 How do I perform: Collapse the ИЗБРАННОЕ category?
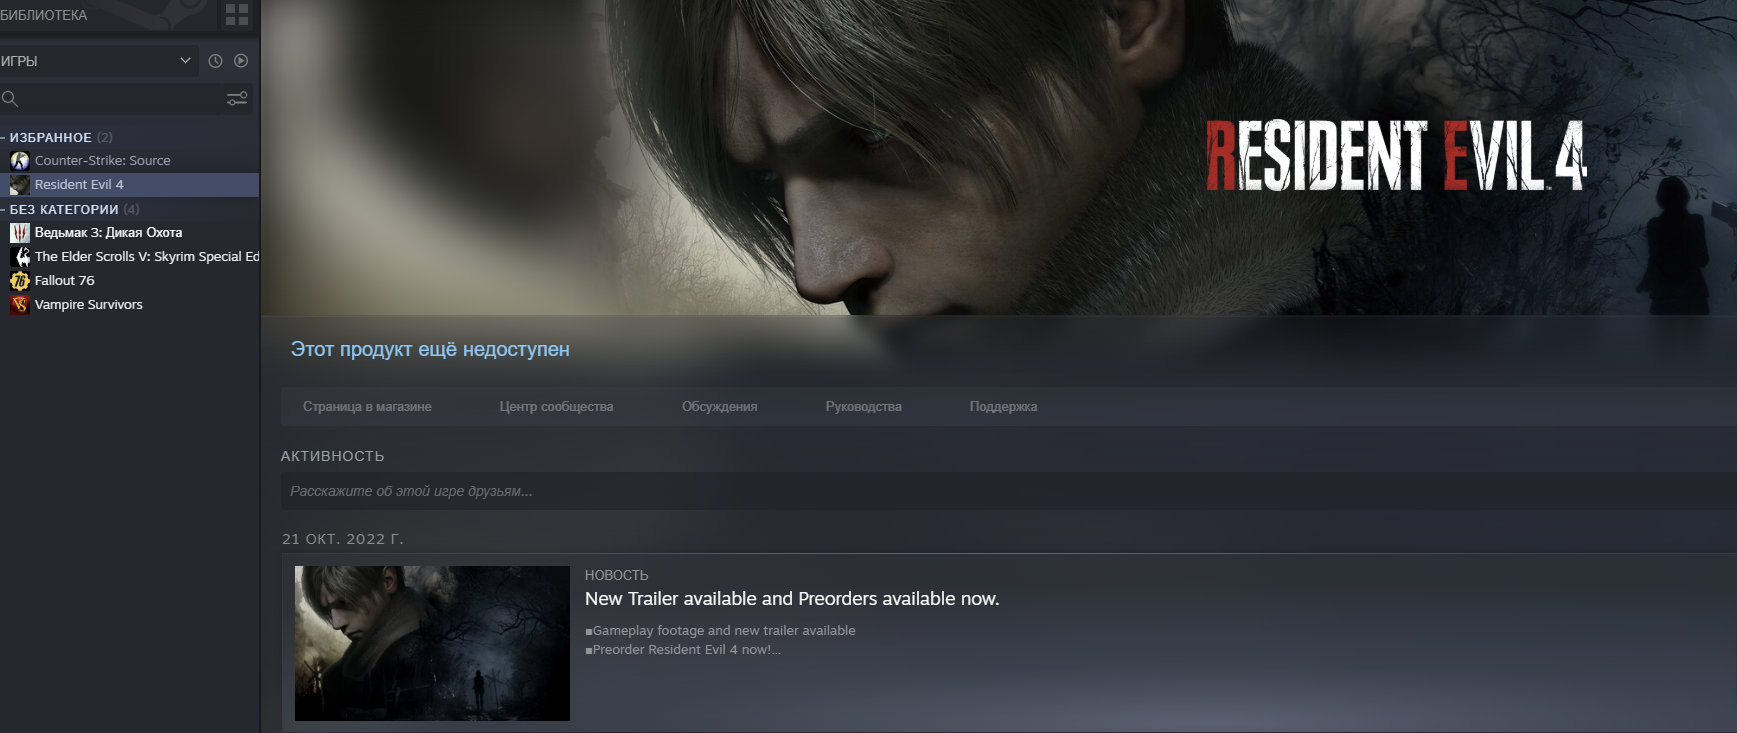pyautogui.click(x=50, y=137)
